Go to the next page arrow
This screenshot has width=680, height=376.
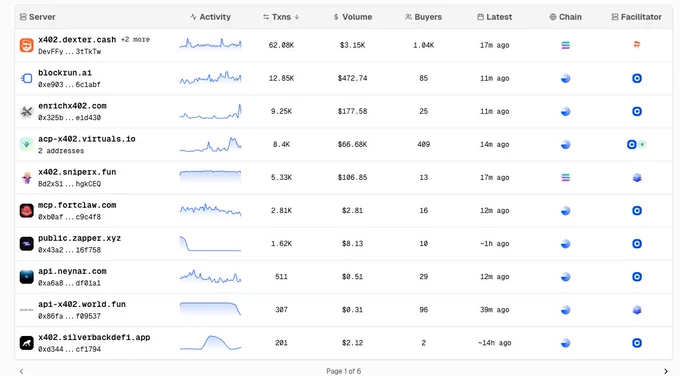pyautogui.click(x=666, y=371)
